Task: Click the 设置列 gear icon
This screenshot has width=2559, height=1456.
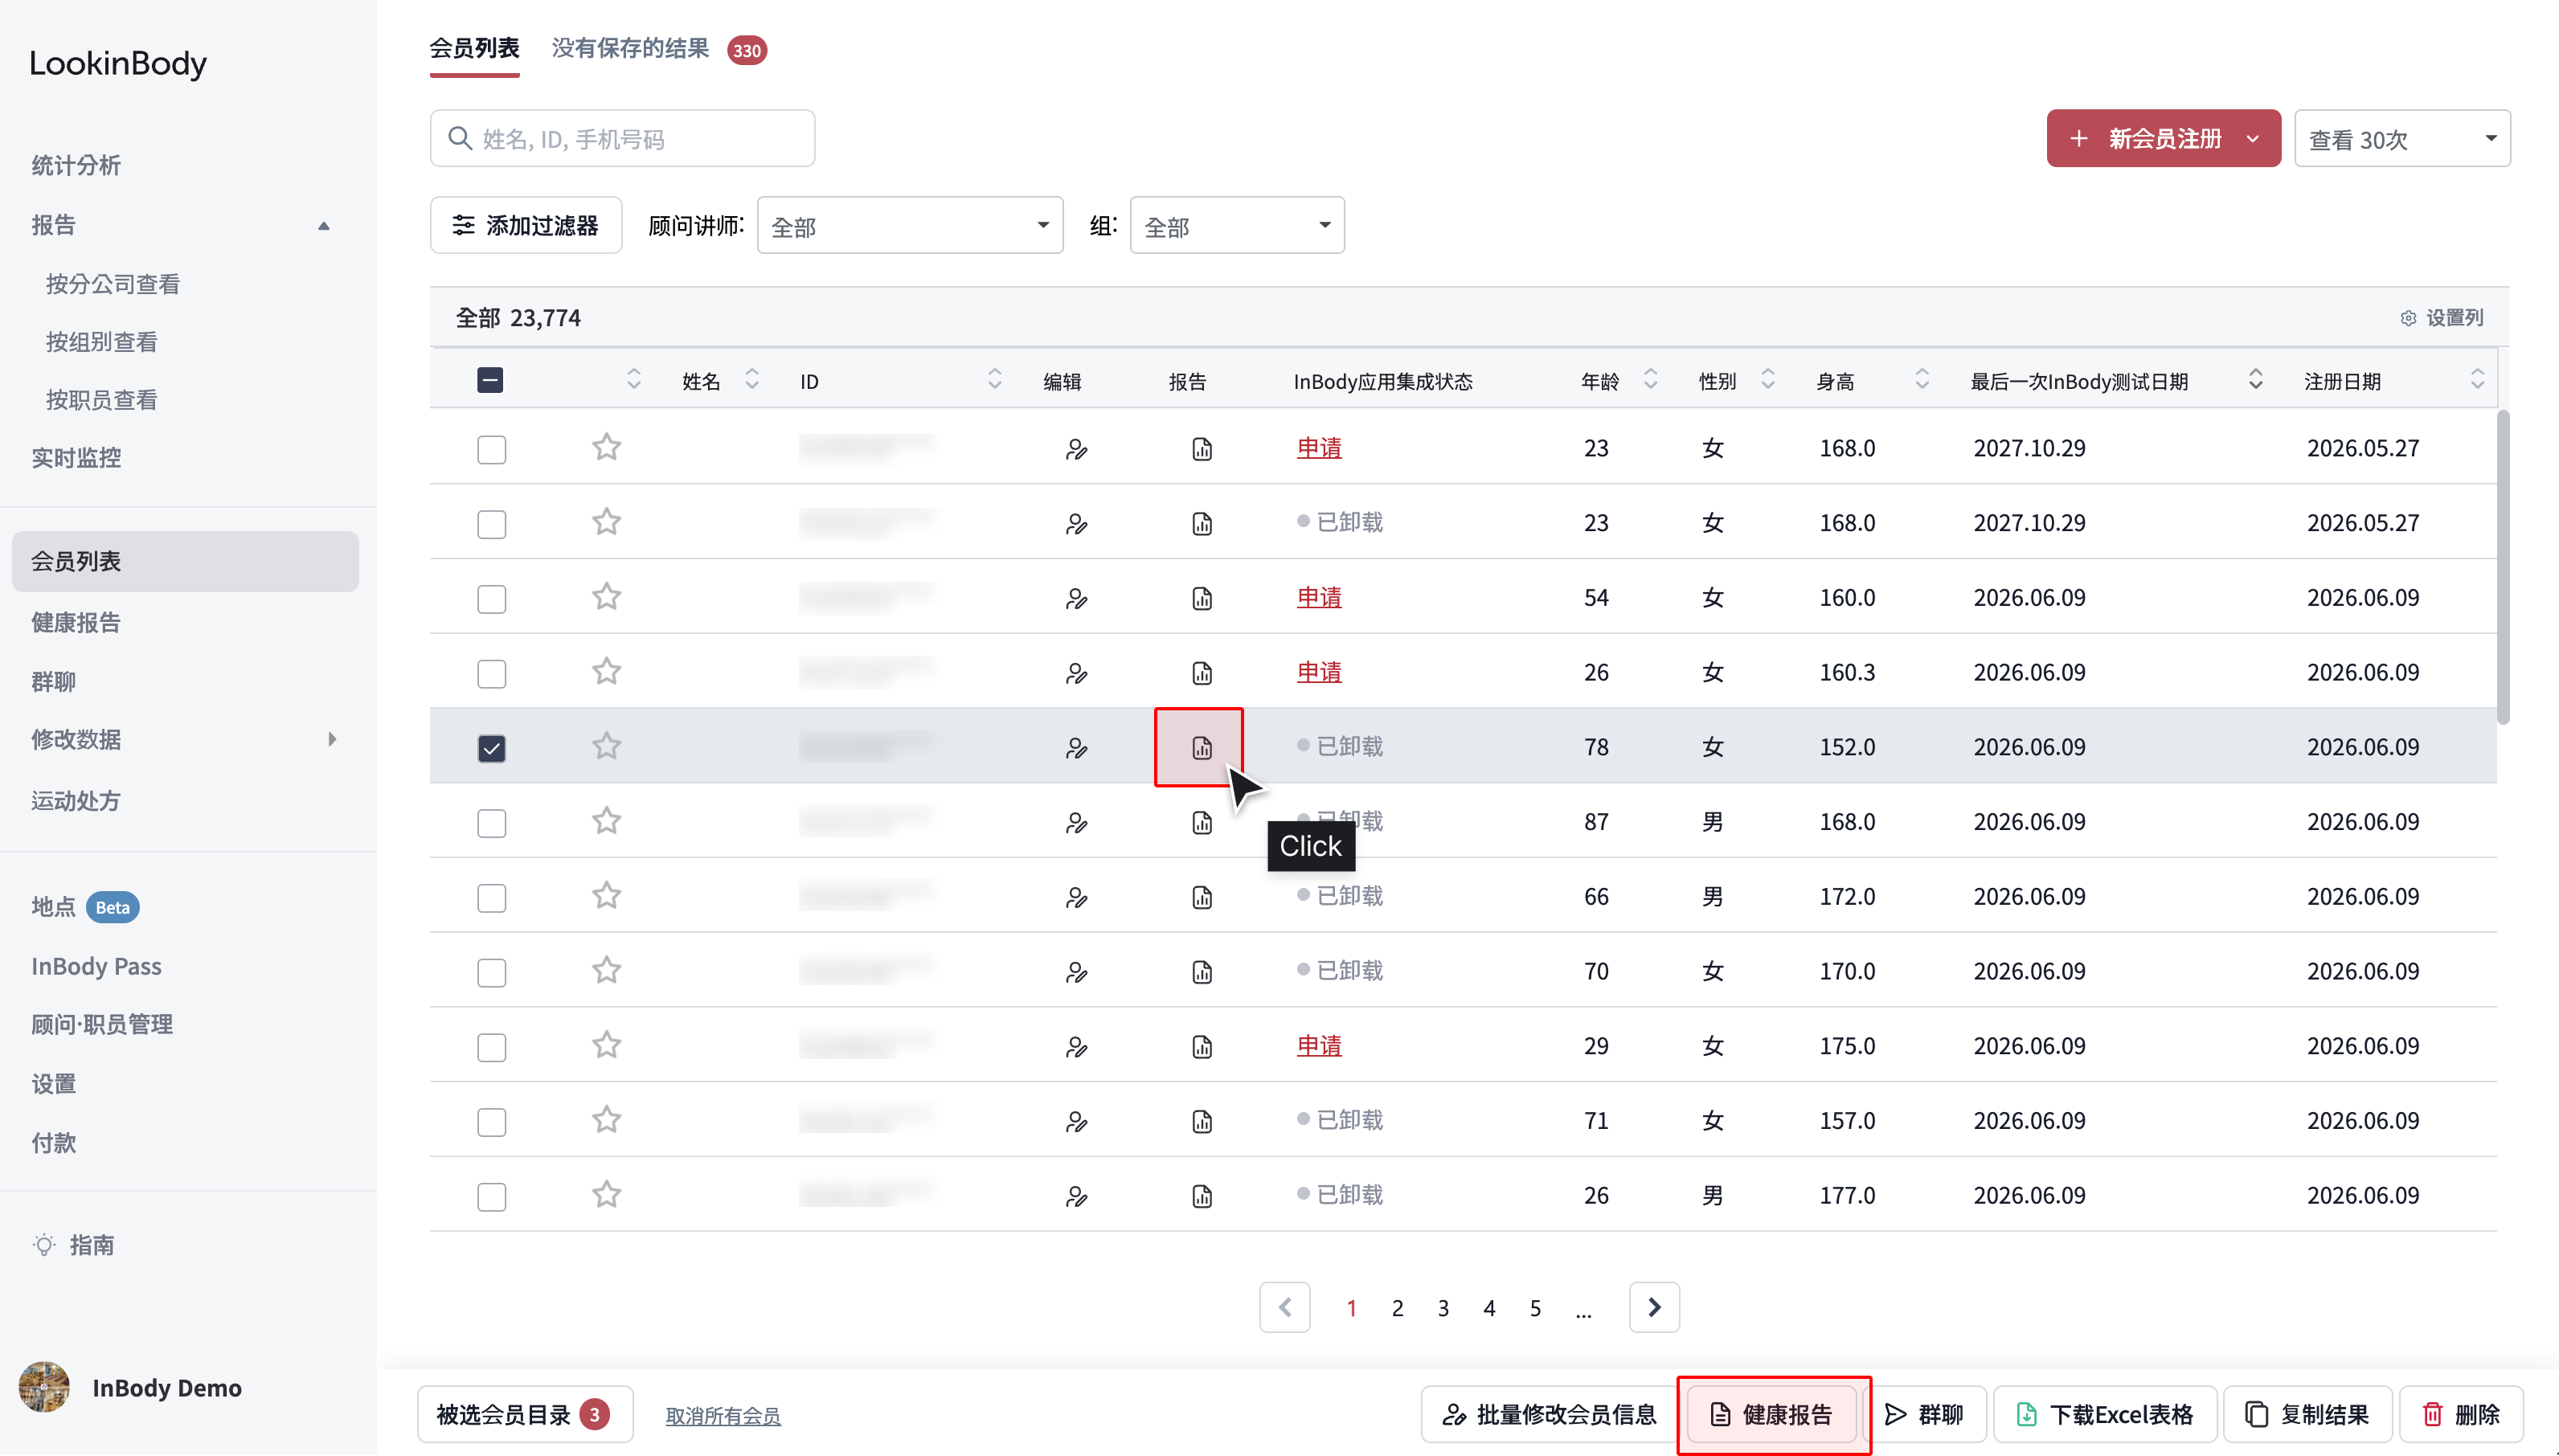Action: coord(2408,318)
